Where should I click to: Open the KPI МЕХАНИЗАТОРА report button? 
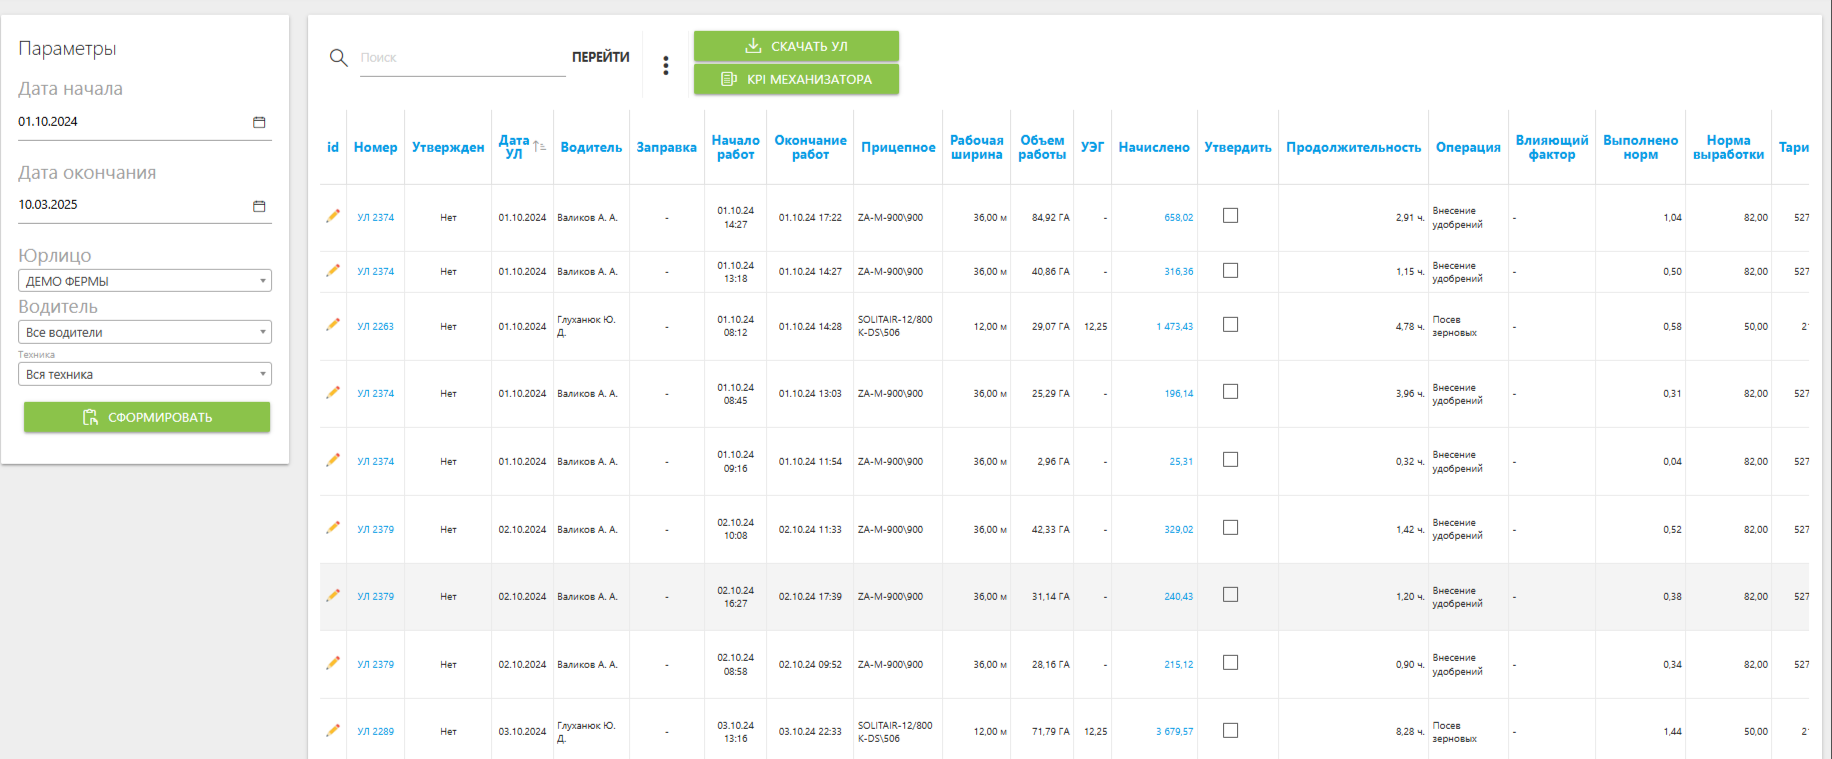(796, 79)
